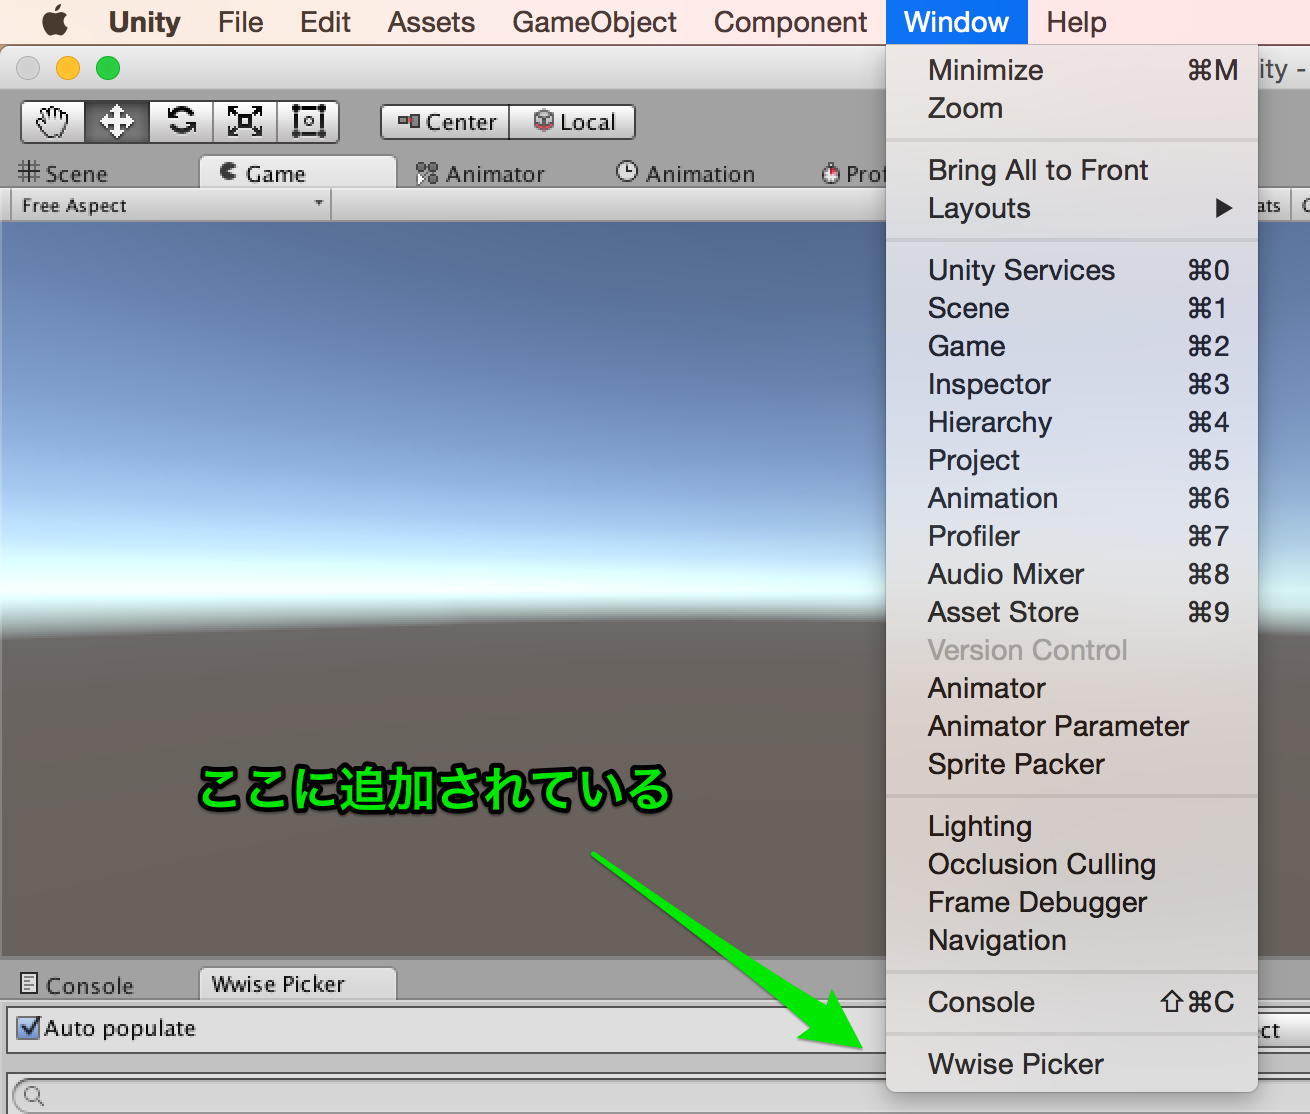Choose Hierarchy menu entry
The width and height of the screenshot is (1310, 1114).
1072,422
